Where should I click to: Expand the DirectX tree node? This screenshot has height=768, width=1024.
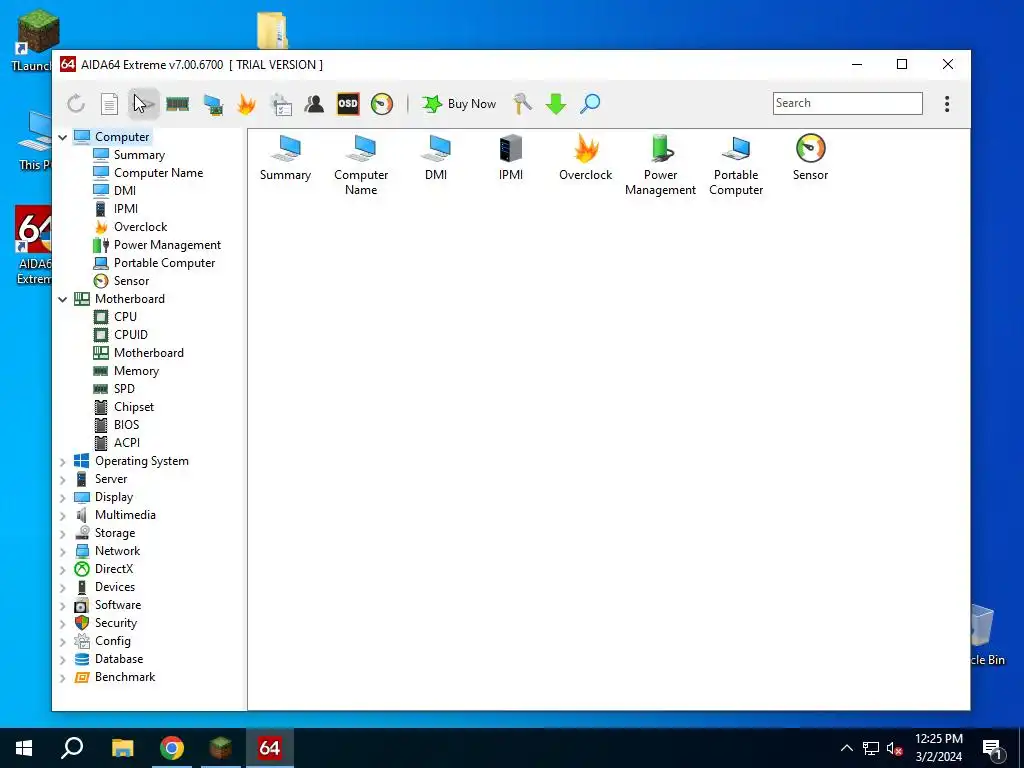click(x=63, y=569)
